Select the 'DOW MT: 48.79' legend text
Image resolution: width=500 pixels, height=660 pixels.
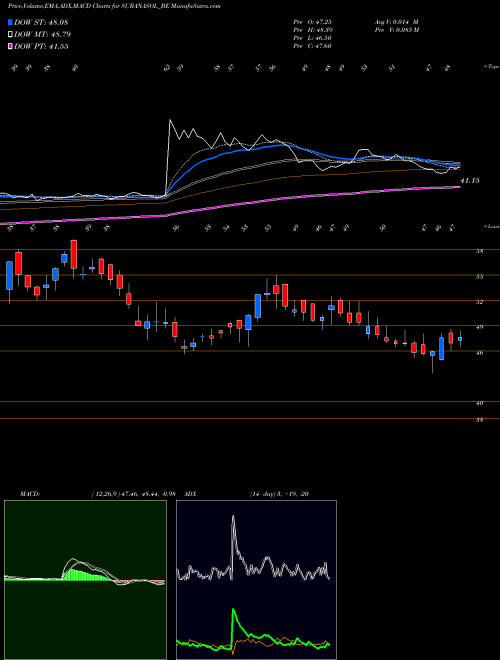click(x=42, y=35)
